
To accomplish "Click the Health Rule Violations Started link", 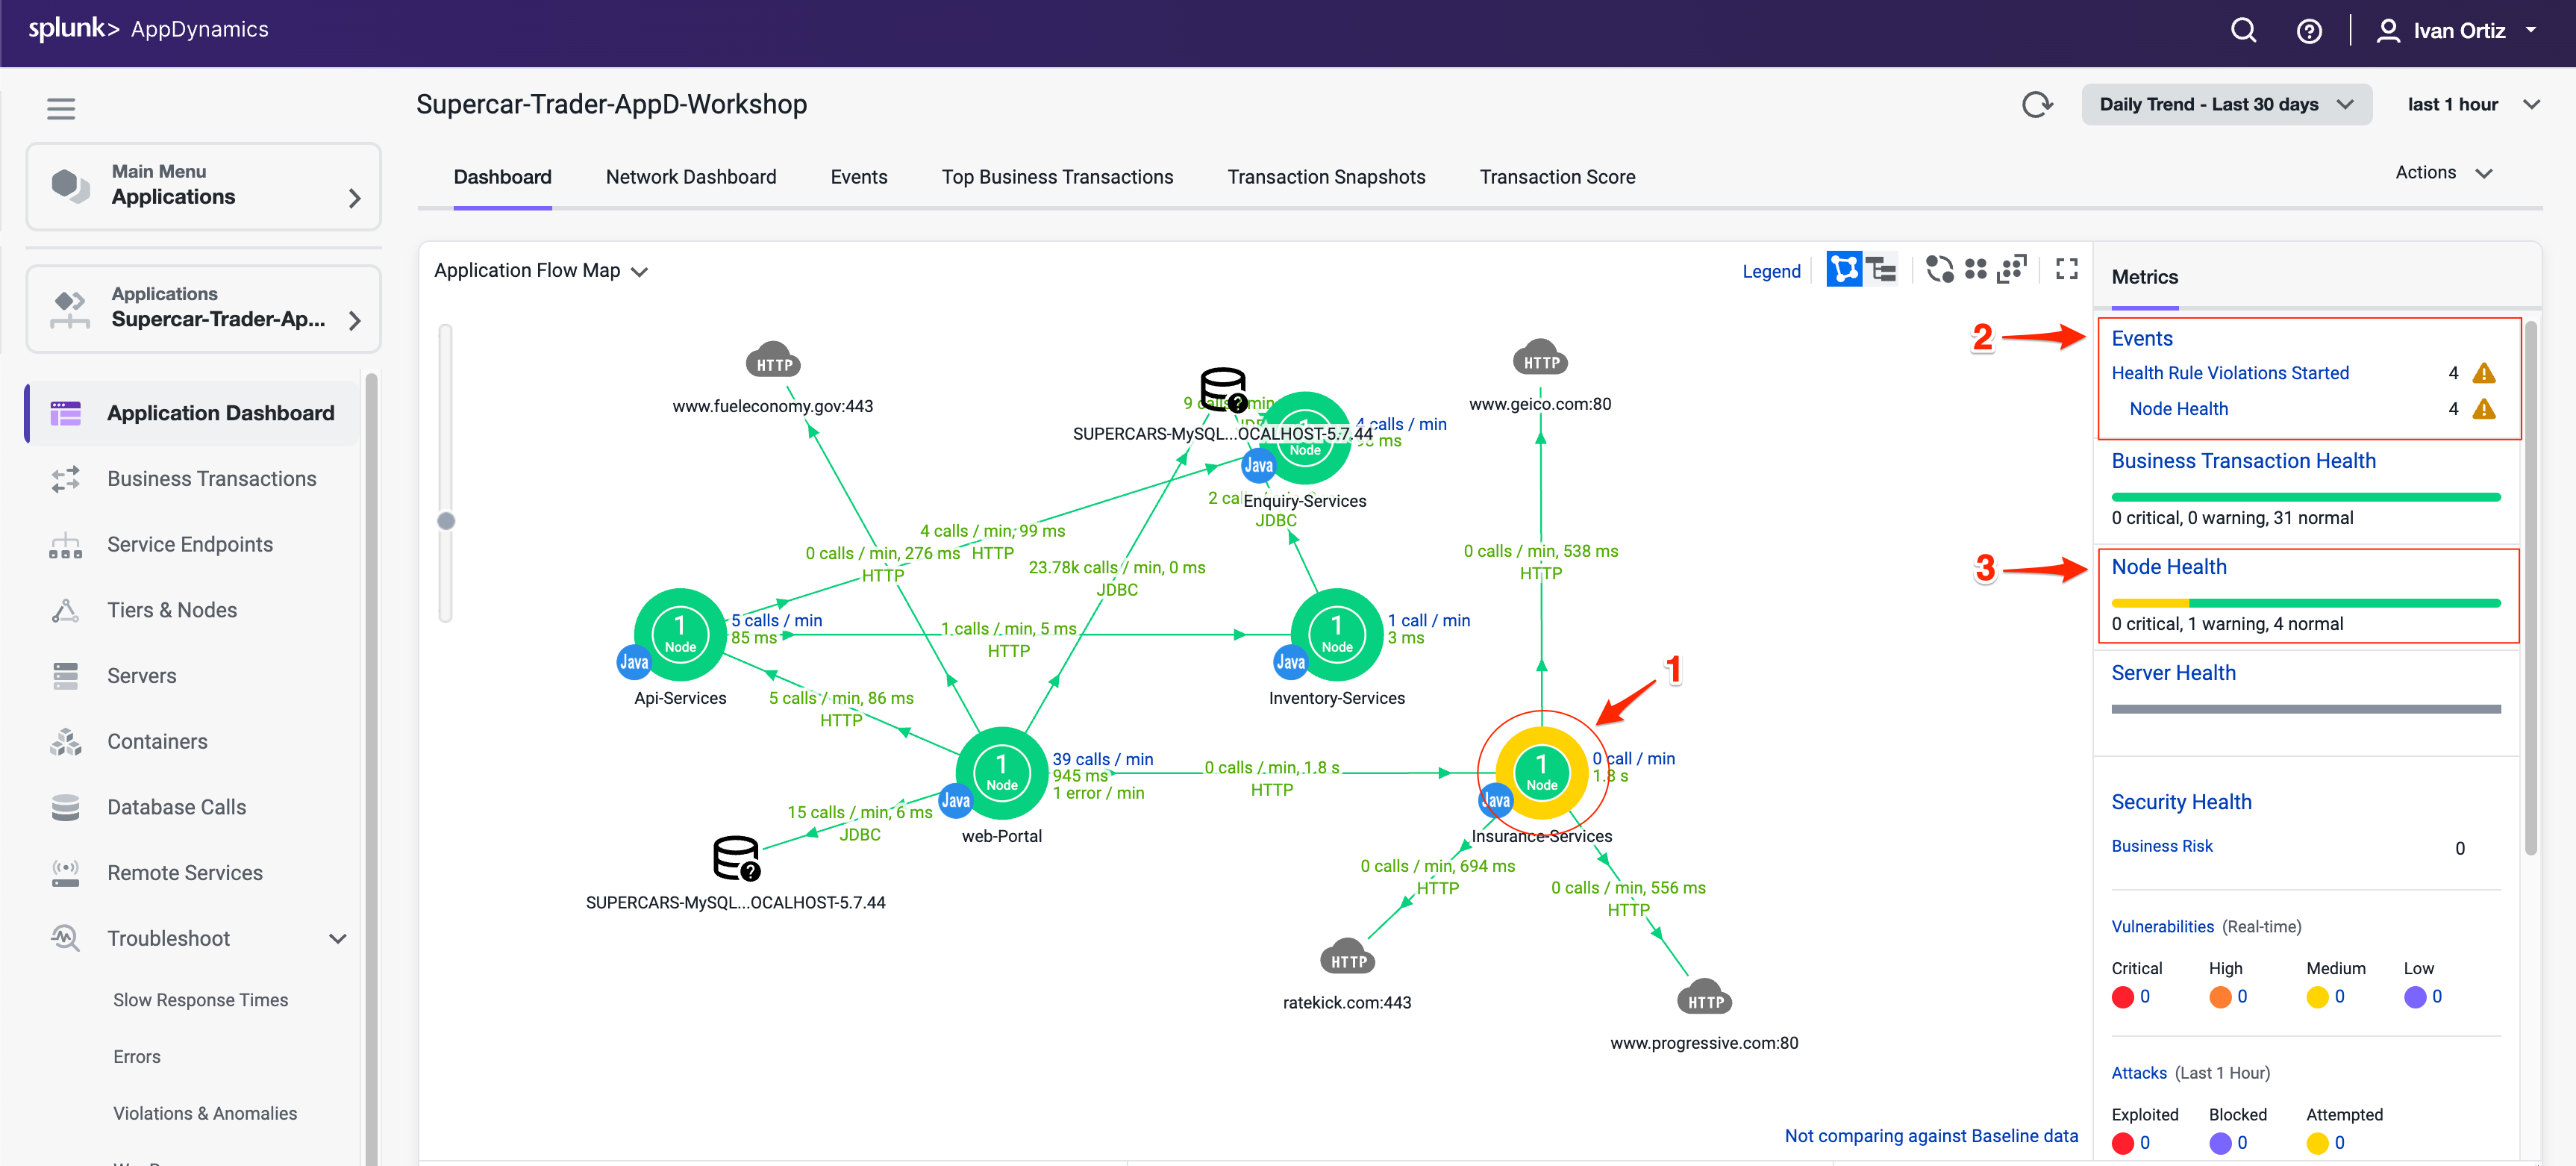I will pos(2230,372).
